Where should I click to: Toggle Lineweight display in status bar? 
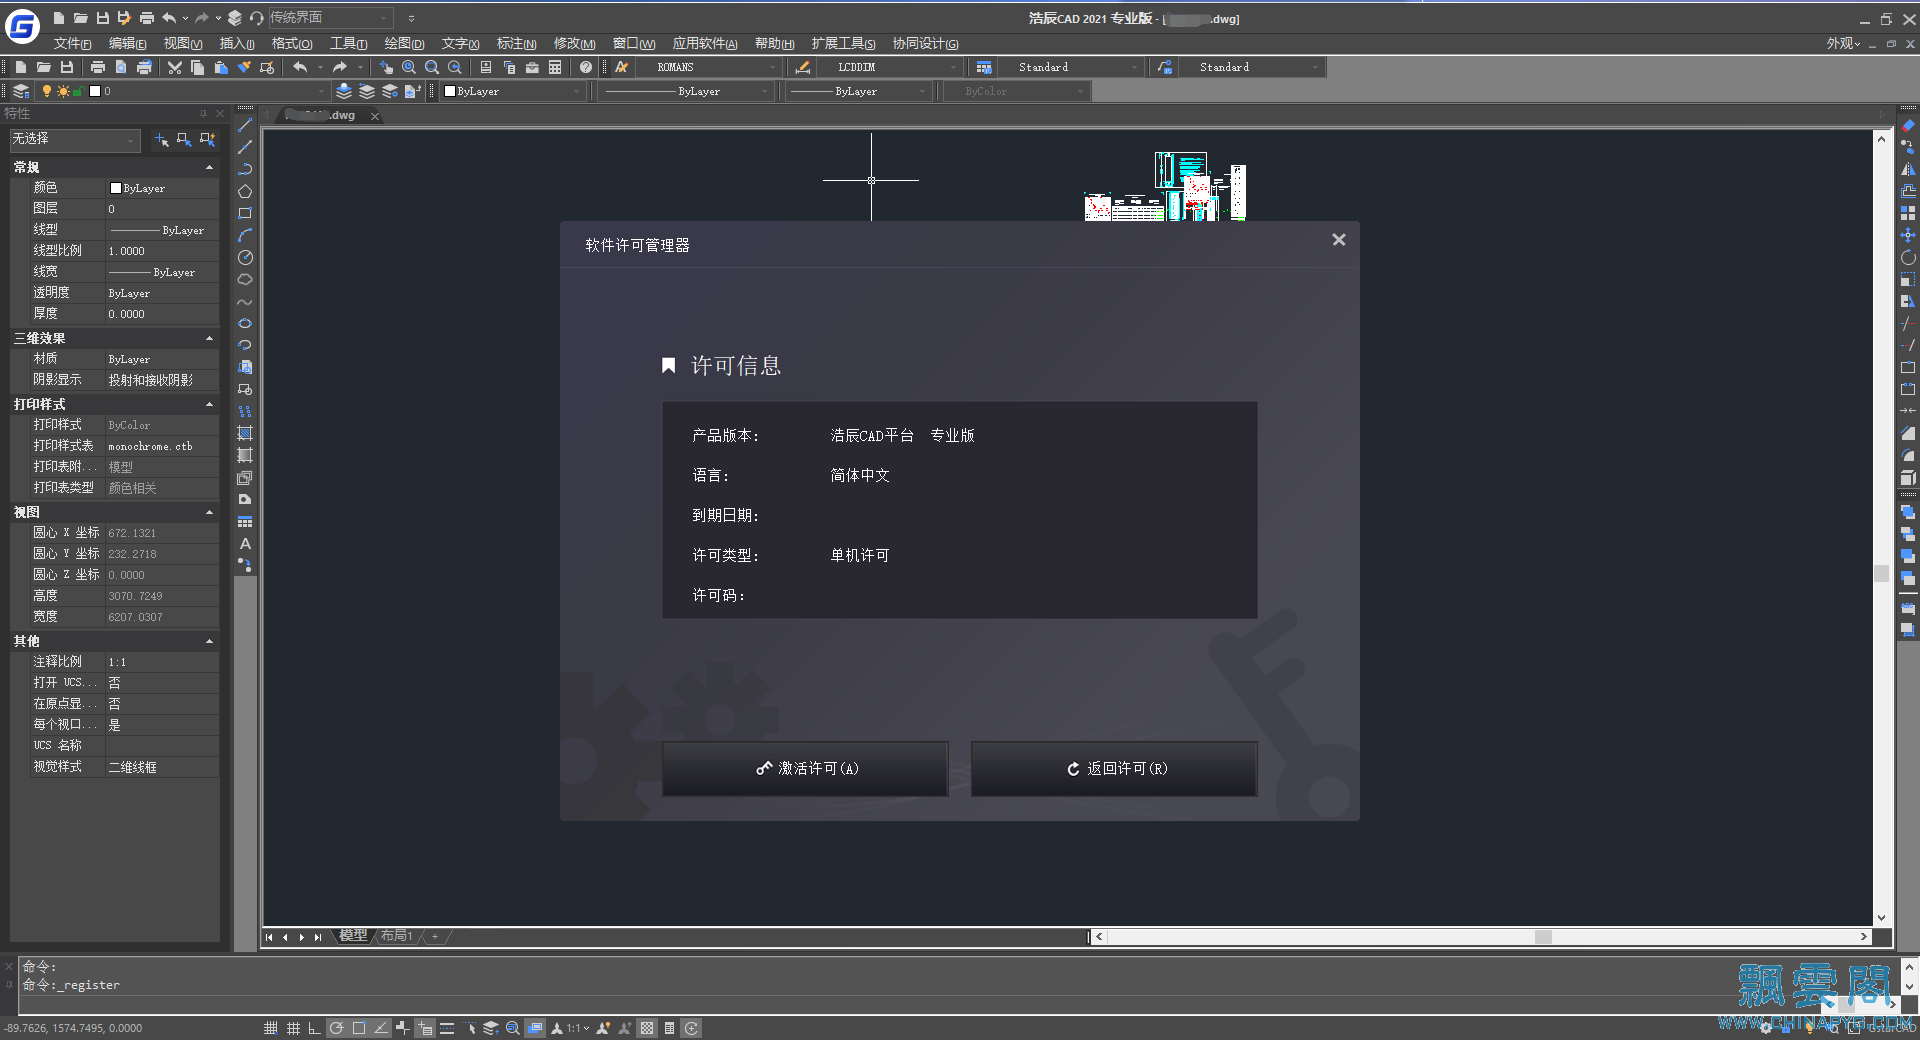coord(447,1028)
